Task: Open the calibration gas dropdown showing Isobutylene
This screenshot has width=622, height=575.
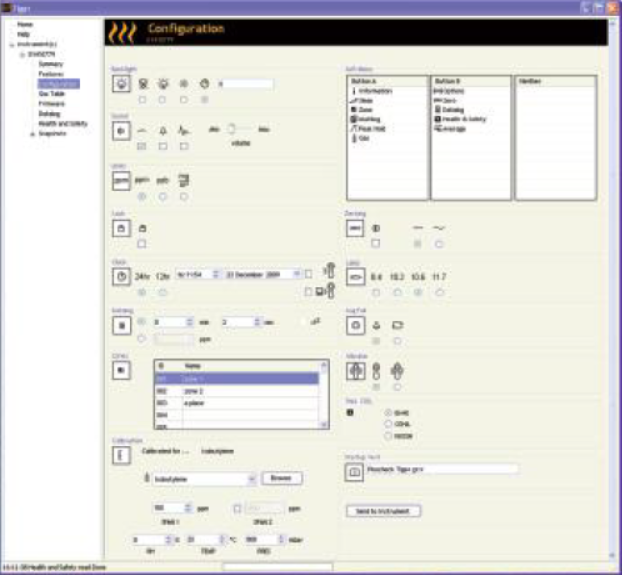Action: point(251,479)
